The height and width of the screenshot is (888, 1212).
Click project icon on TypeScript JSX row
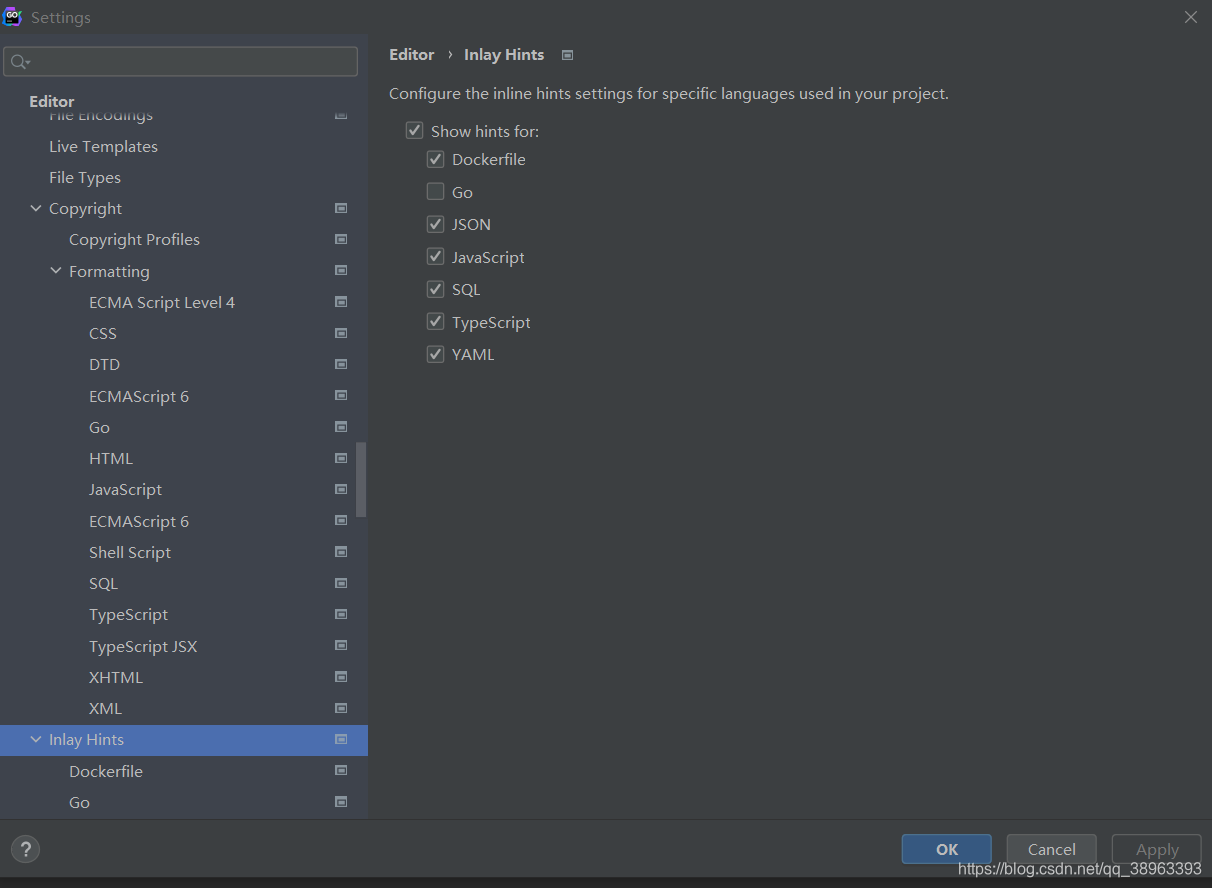coord(341,646)
